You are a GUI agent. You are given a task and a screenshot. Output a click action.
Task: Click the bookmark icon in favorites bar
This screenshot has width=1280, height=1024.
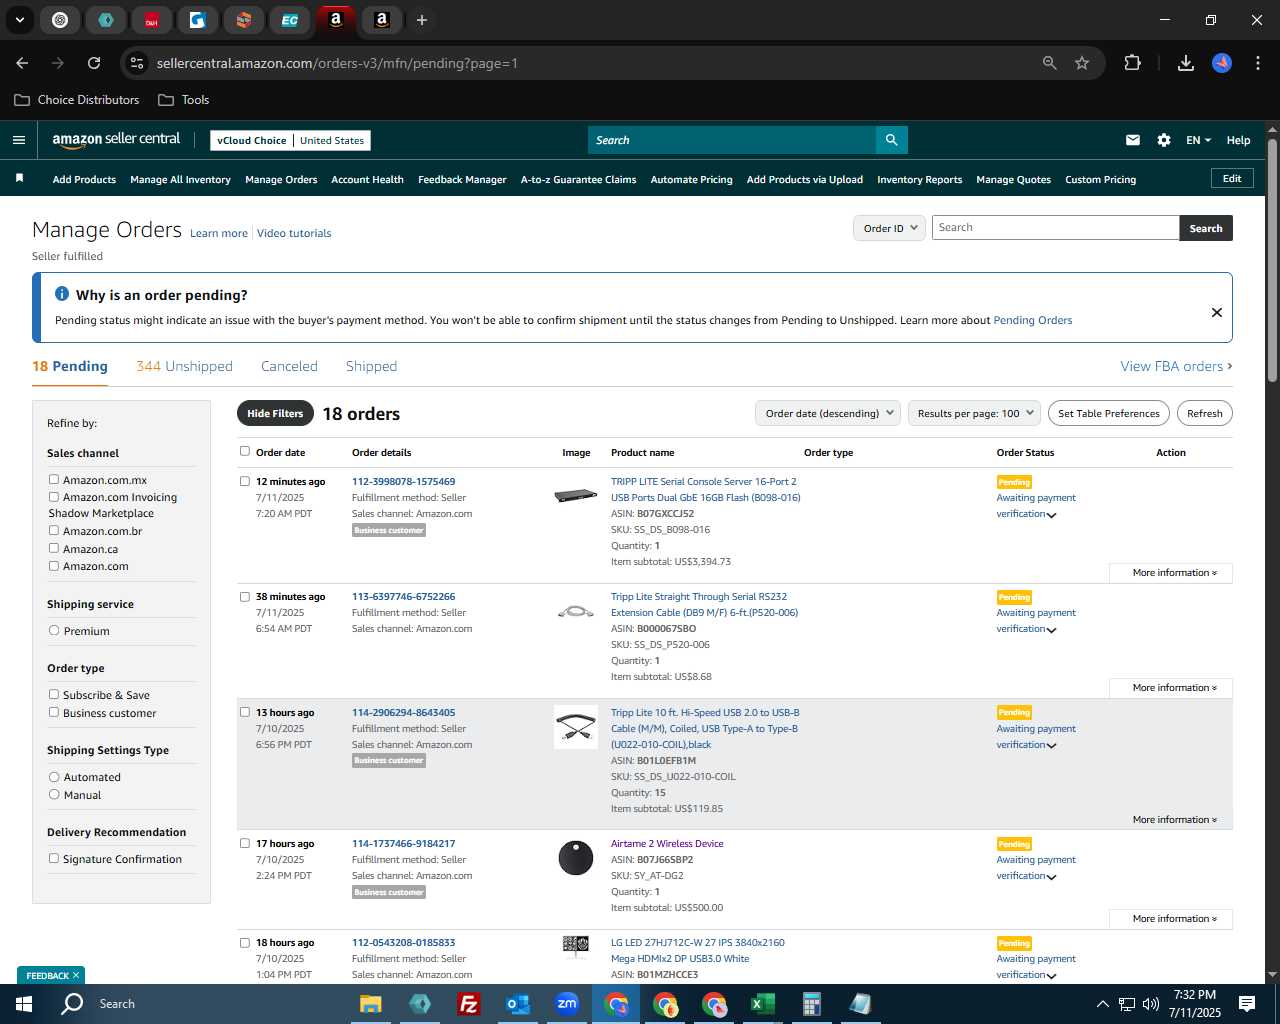(19, 178)
